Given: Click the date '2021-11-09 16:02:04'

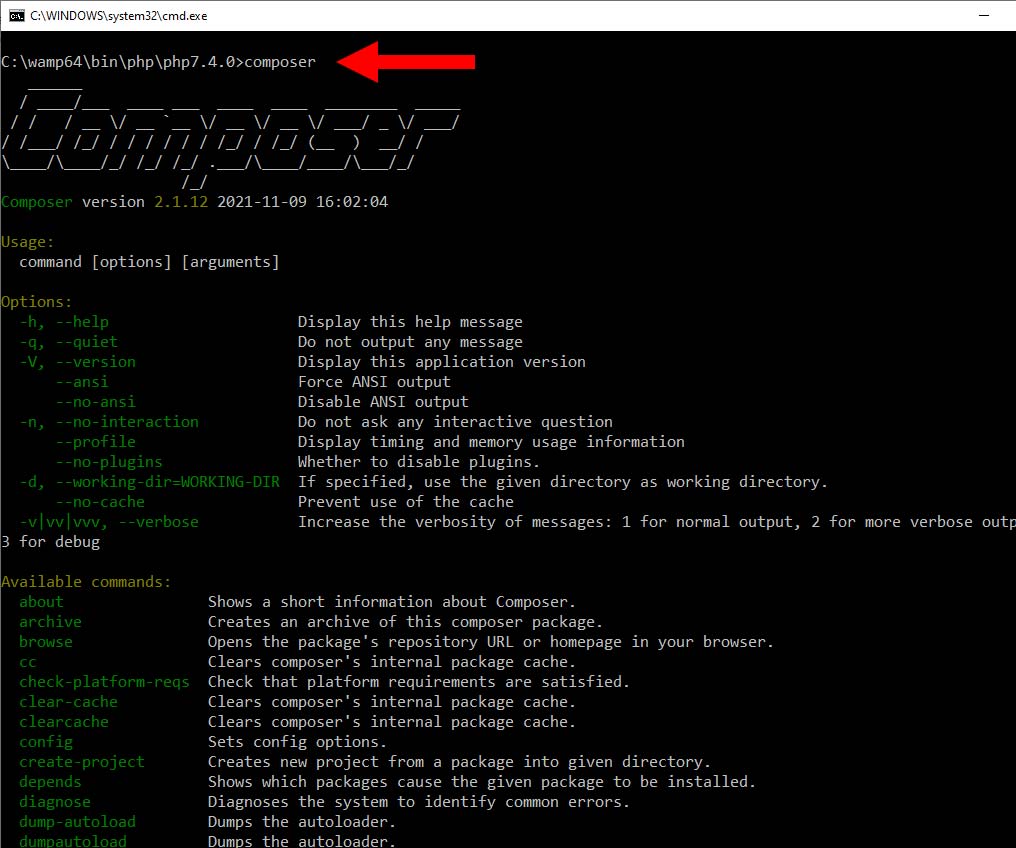Looking at the screenshot, I should coord(303,201).
